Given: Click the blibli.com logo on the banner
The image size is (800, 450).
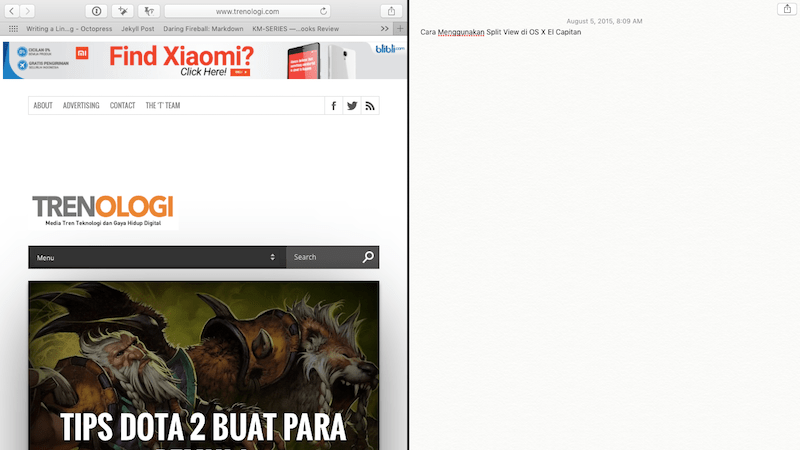Looking at the screenshot, I should 390,49.
